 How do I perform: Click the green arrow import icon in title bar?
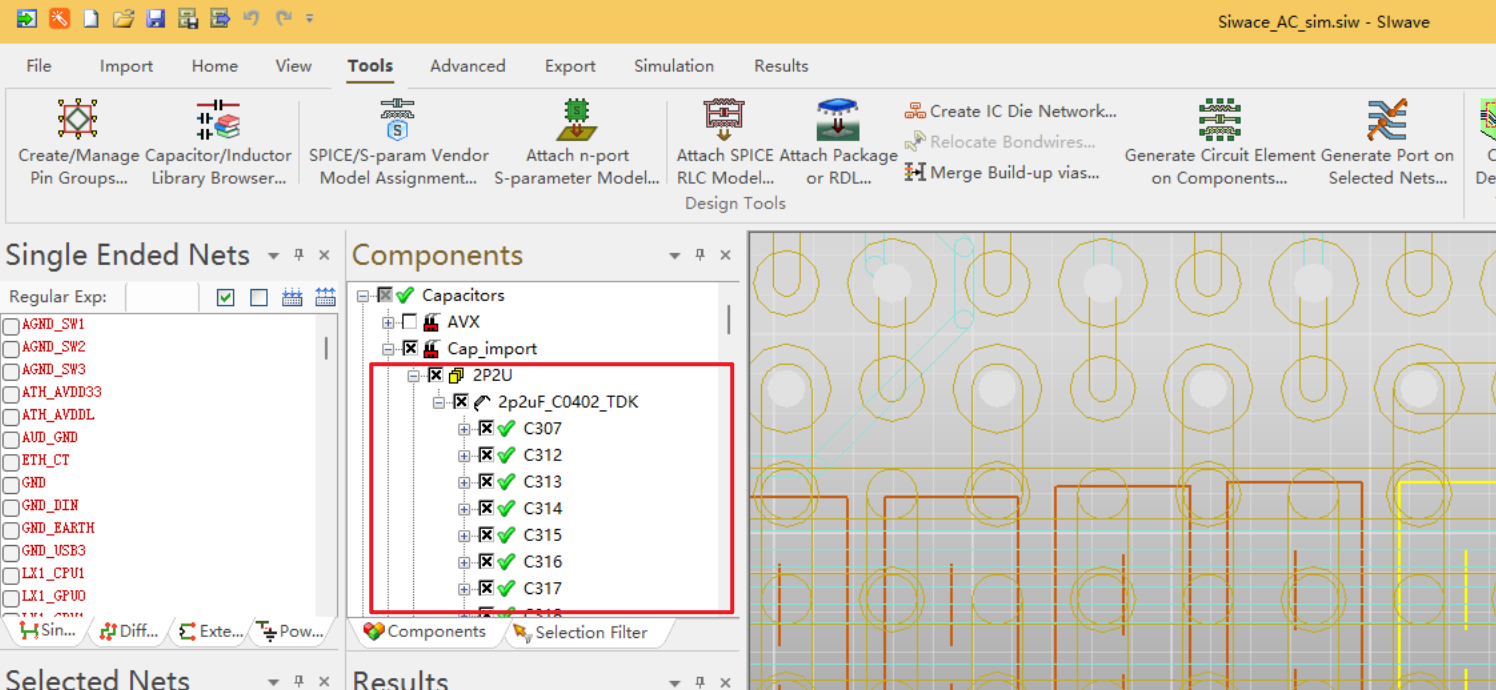pyautogui.click(x=26, y=18)
